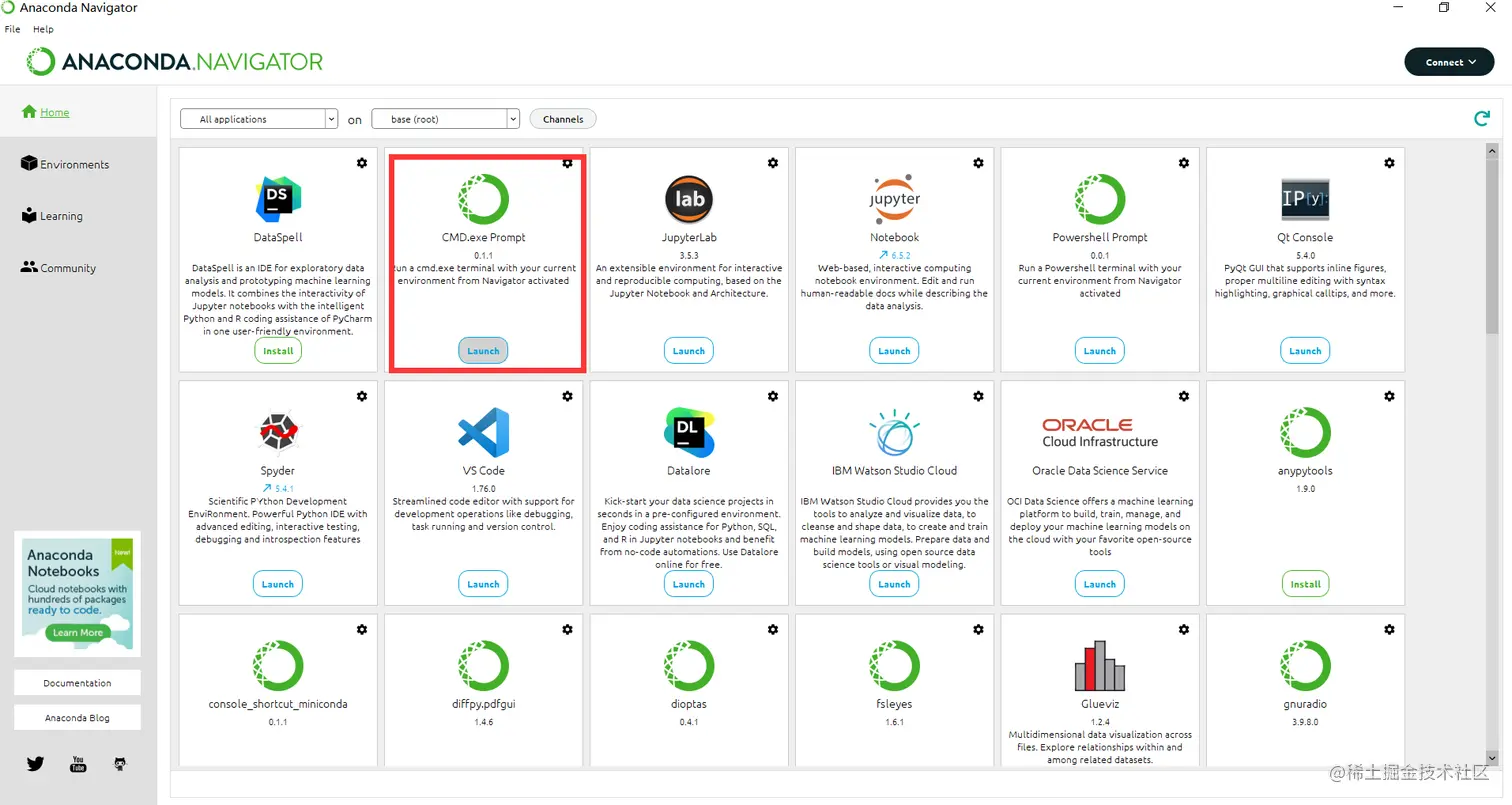The height and width of the screenshot is (805, 1512).
Task: Launch Jupyter Notebook
Action: pyautogui.click(x=894, y=351)
